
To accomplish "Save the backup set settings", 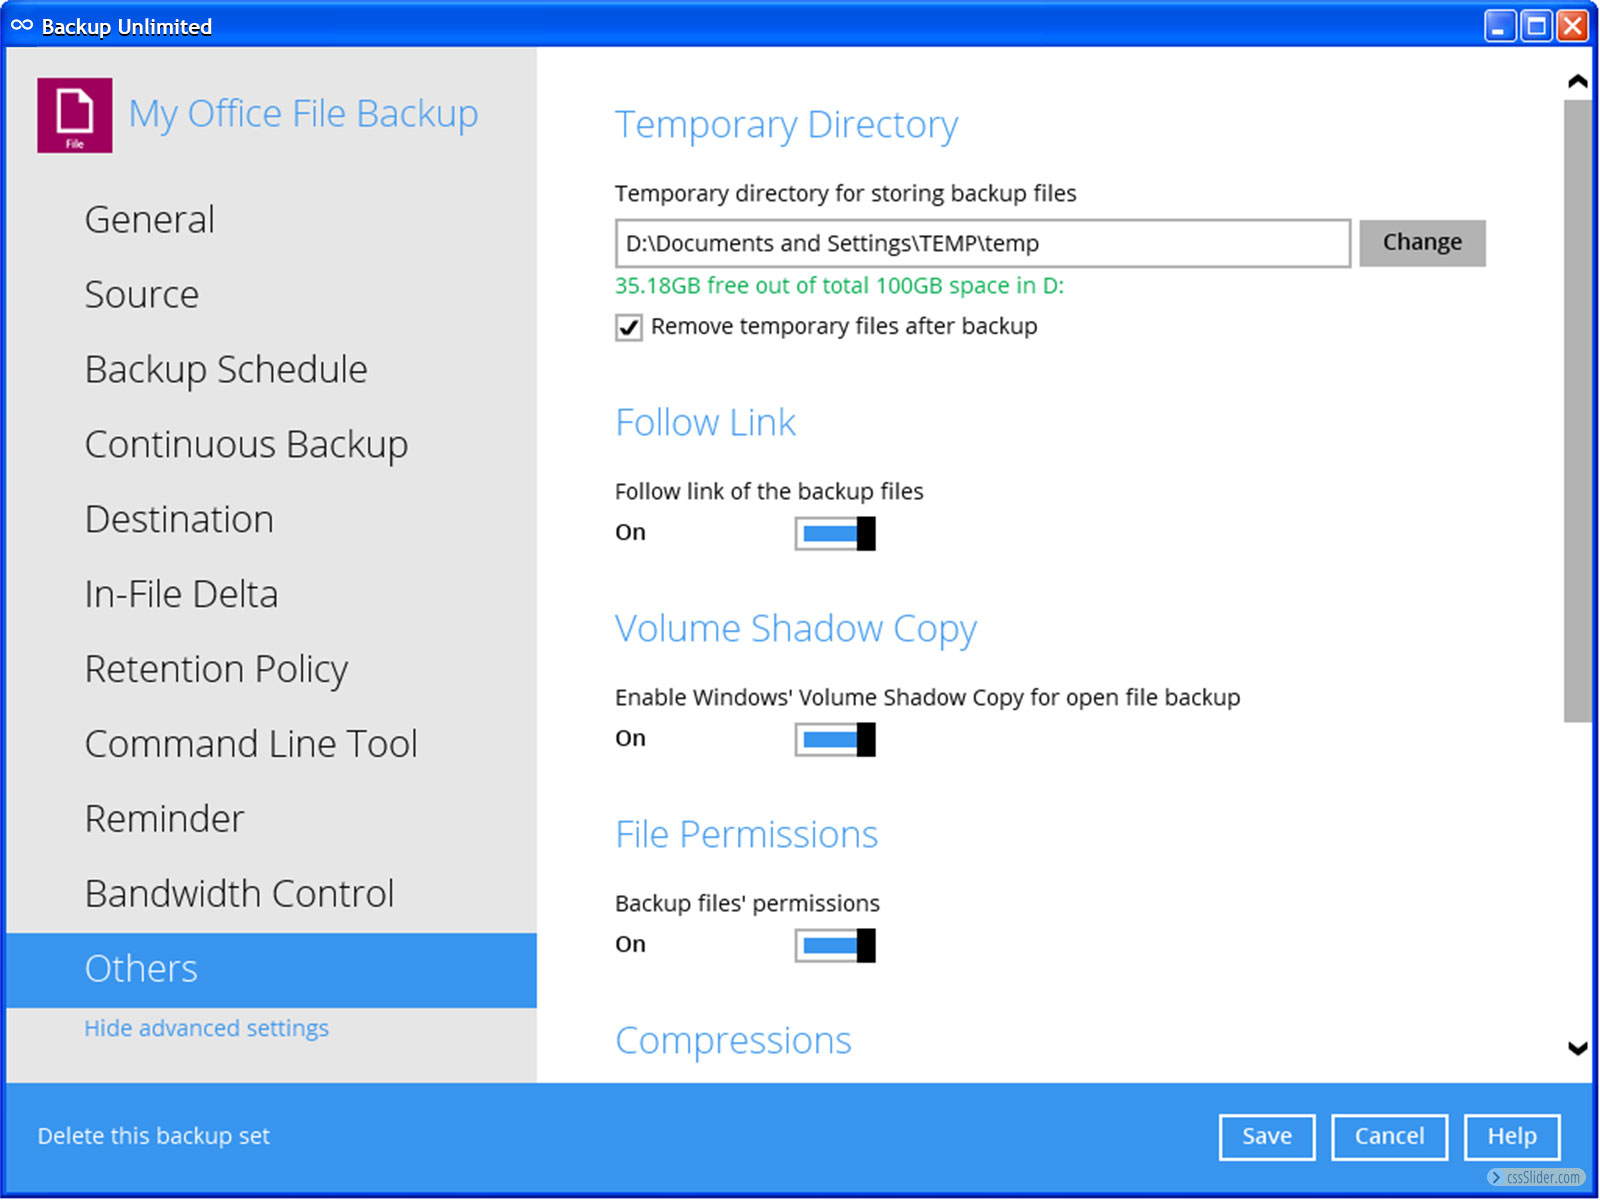I will [x=1266, y=1137].
